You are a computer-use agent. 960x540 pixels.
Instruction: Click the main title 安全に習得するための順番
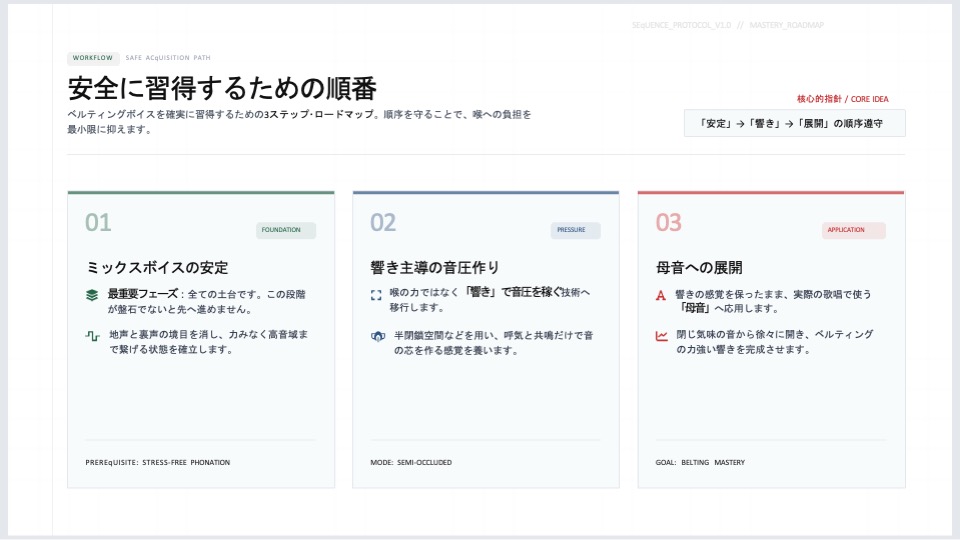(x=222, y=88)
